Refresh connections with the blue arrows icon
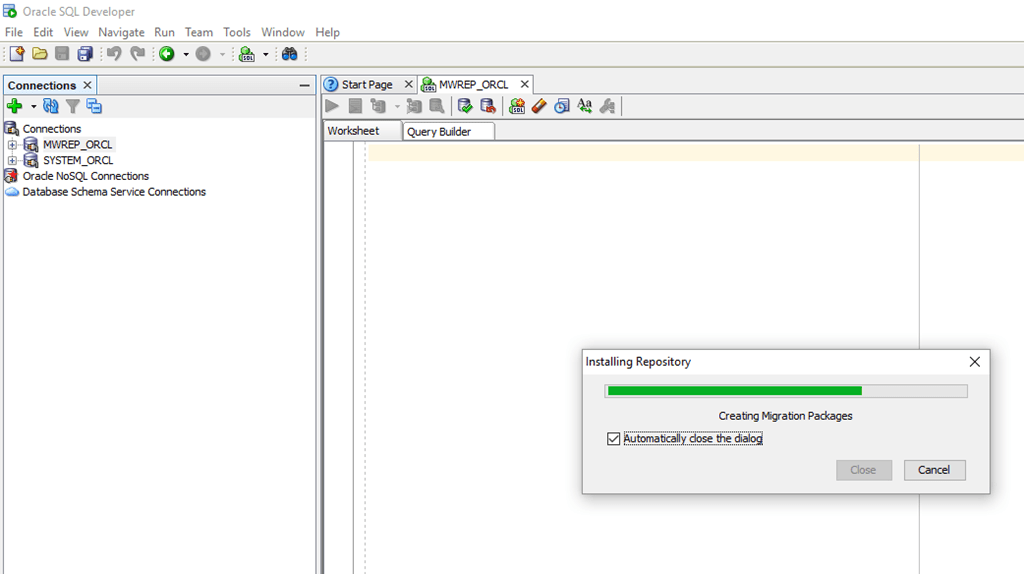Image resolution: width=1024 pixels, height=574 pixels. point(50,106)
